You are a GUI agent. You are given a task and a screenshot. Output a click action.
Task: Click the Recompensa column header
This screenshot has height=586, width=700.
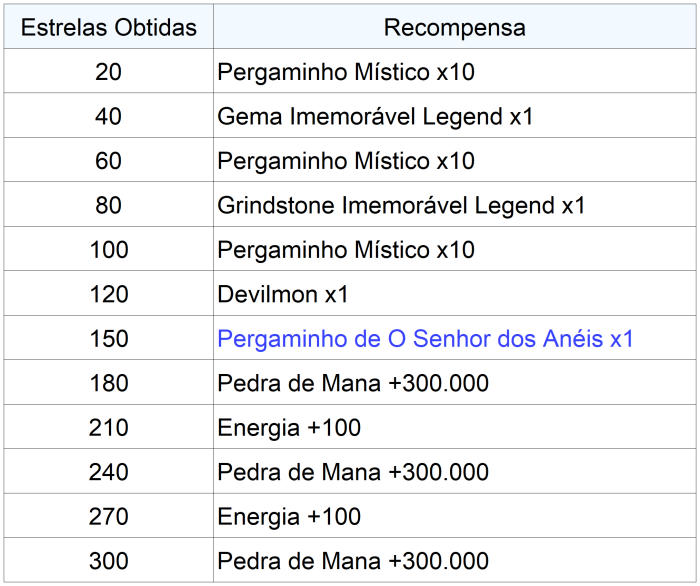click(454, 27)
